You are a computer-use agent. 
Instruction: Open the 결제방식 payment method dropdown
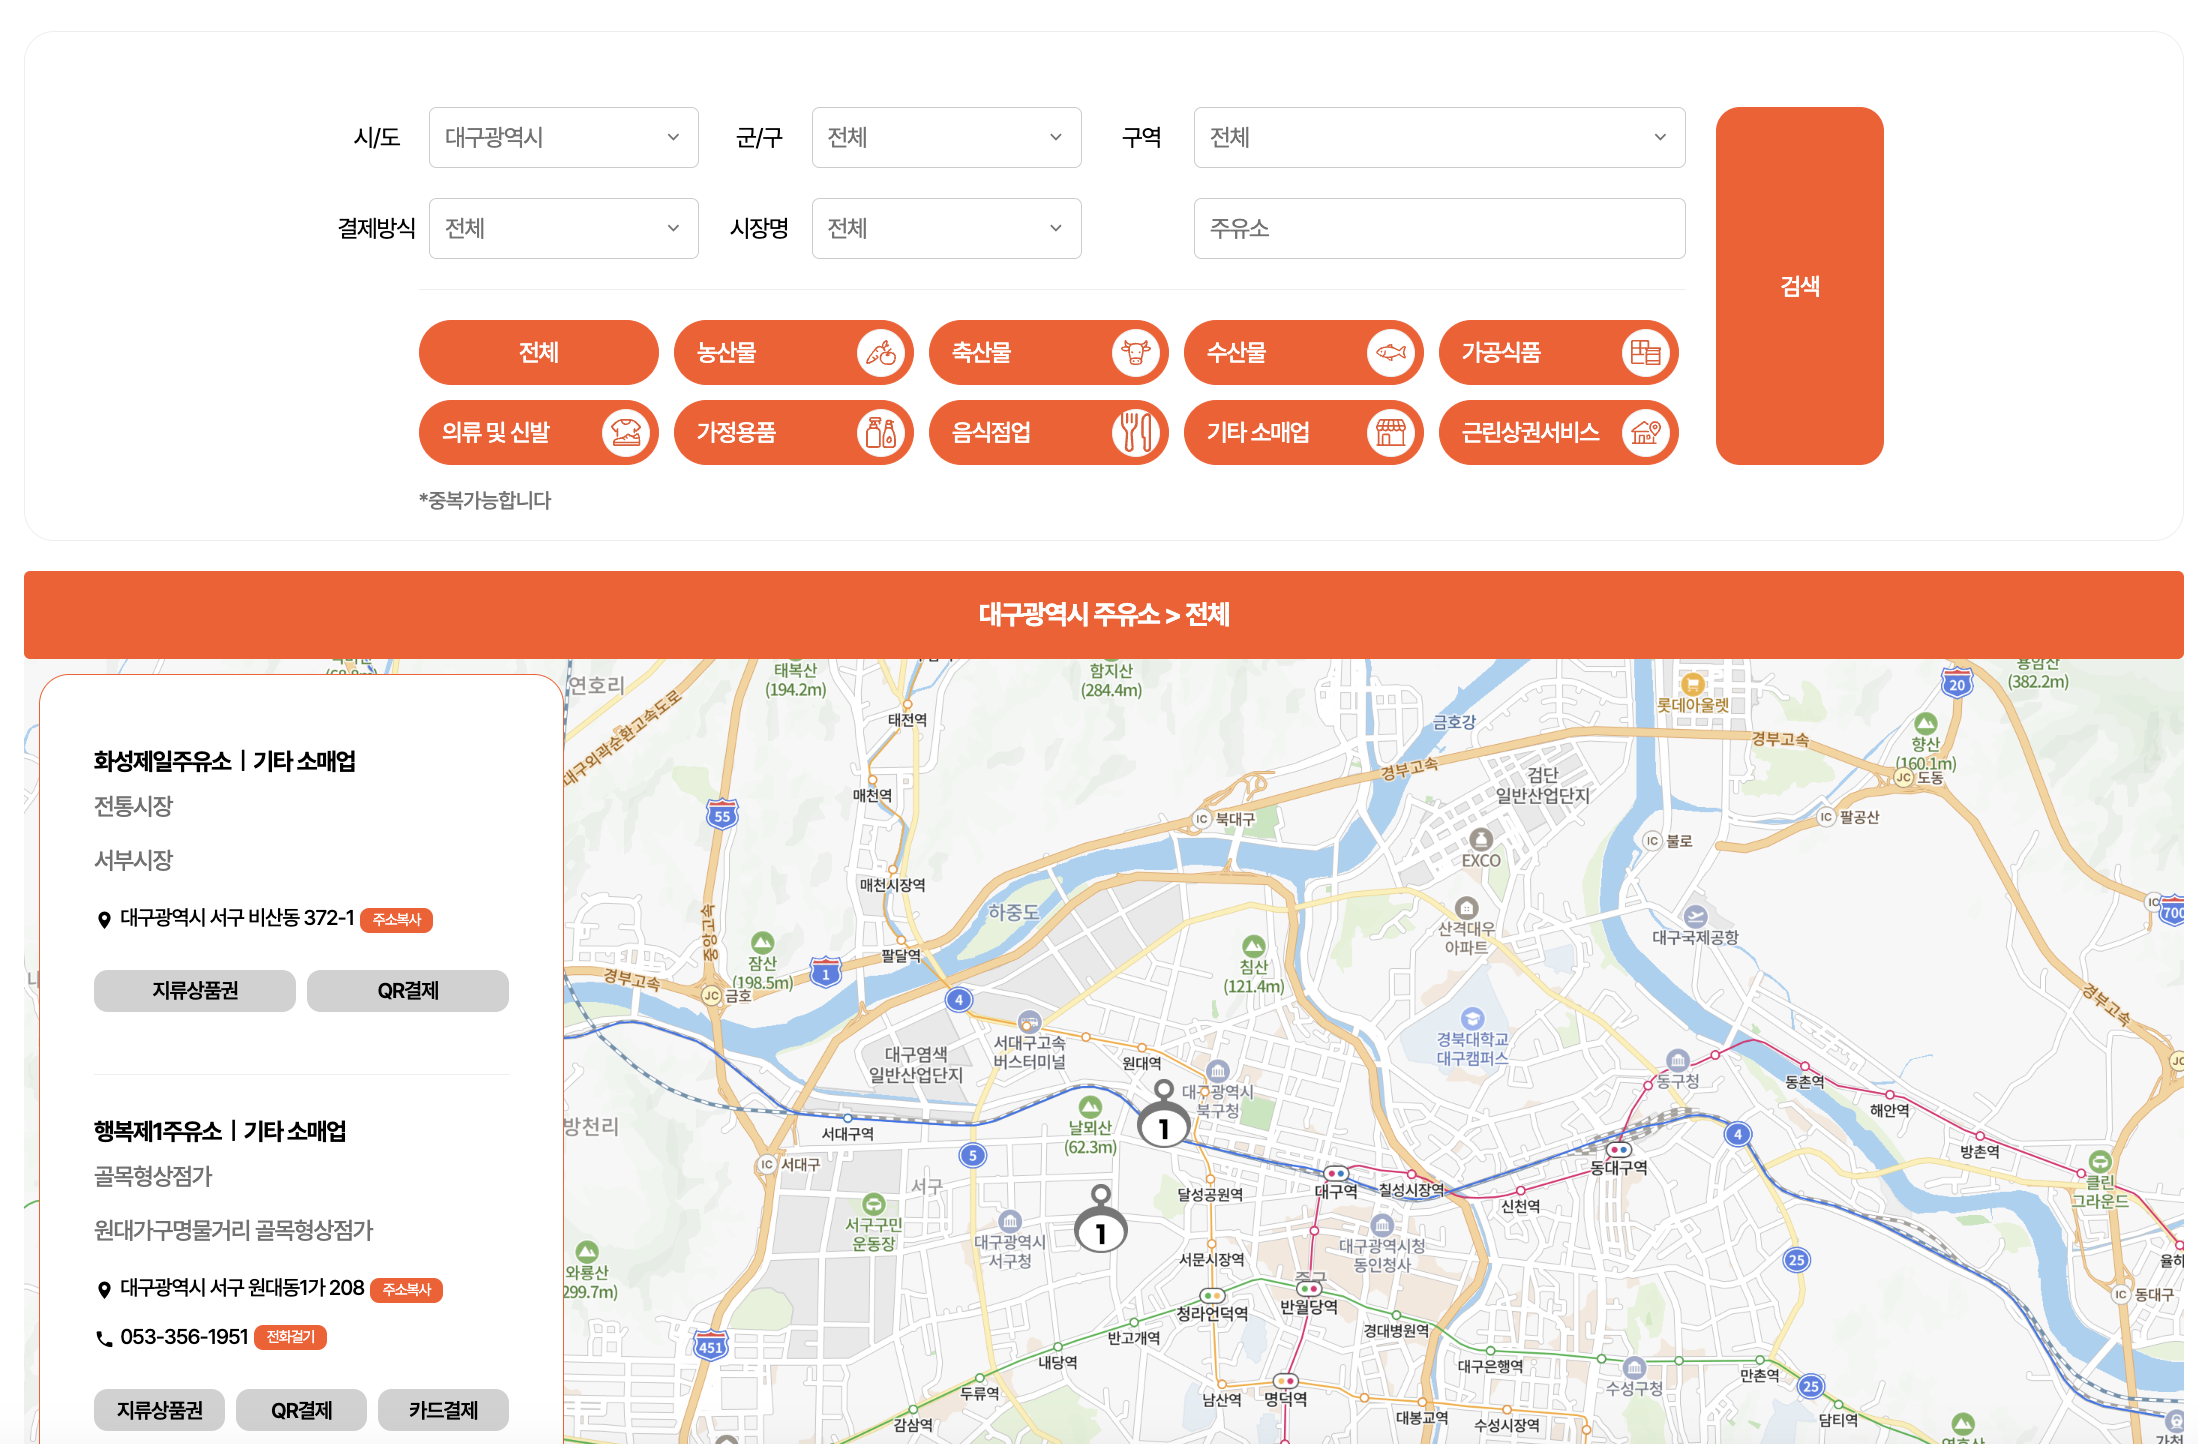(563, 229)
